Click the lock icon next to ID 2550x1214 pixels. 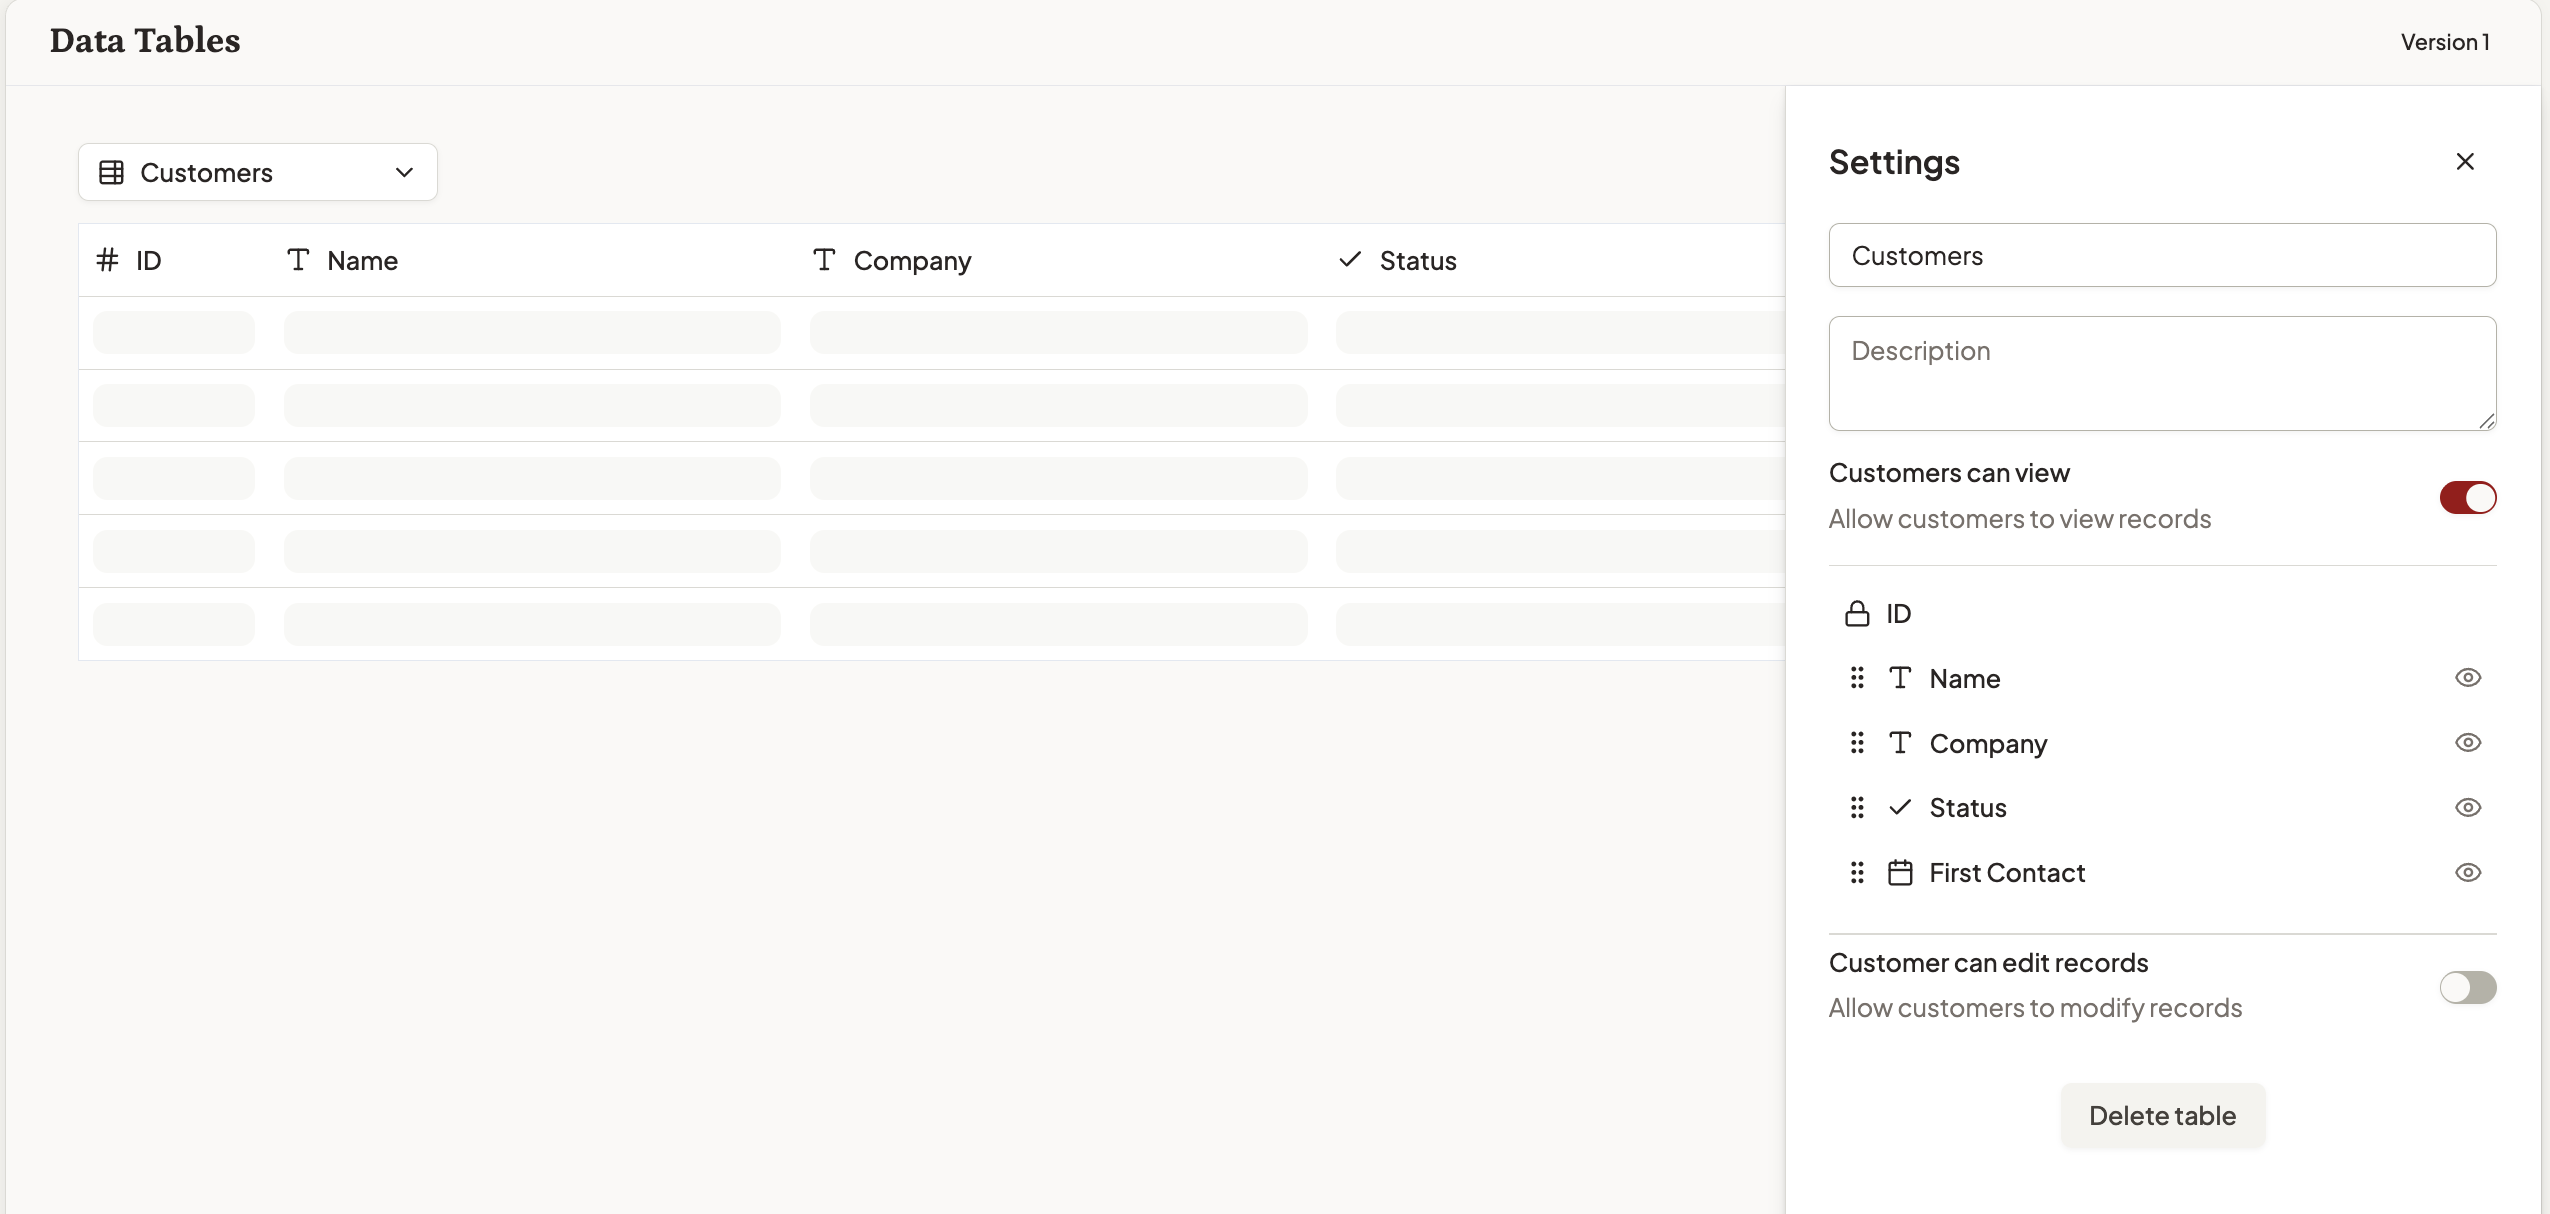[1857, 613]
